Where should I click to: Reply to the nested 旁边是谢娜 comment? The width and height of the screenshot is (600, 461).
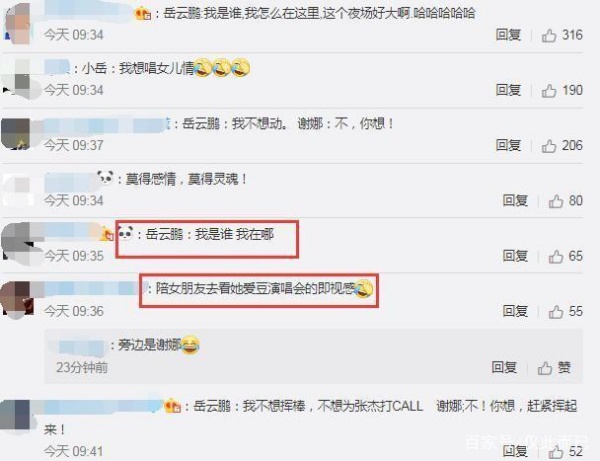point(504,367)
